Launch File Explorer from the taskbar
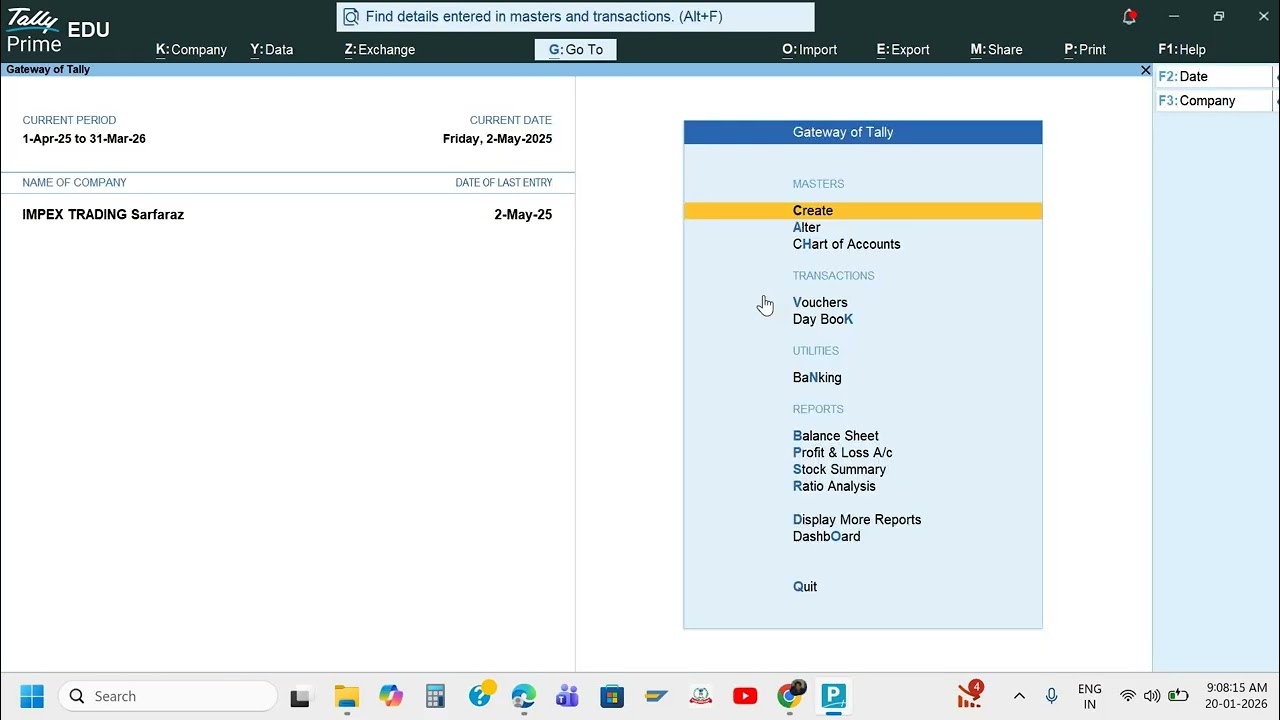The height and width of the screenshot is (720, 1280). pyautogui.click(x=347, y=697)
